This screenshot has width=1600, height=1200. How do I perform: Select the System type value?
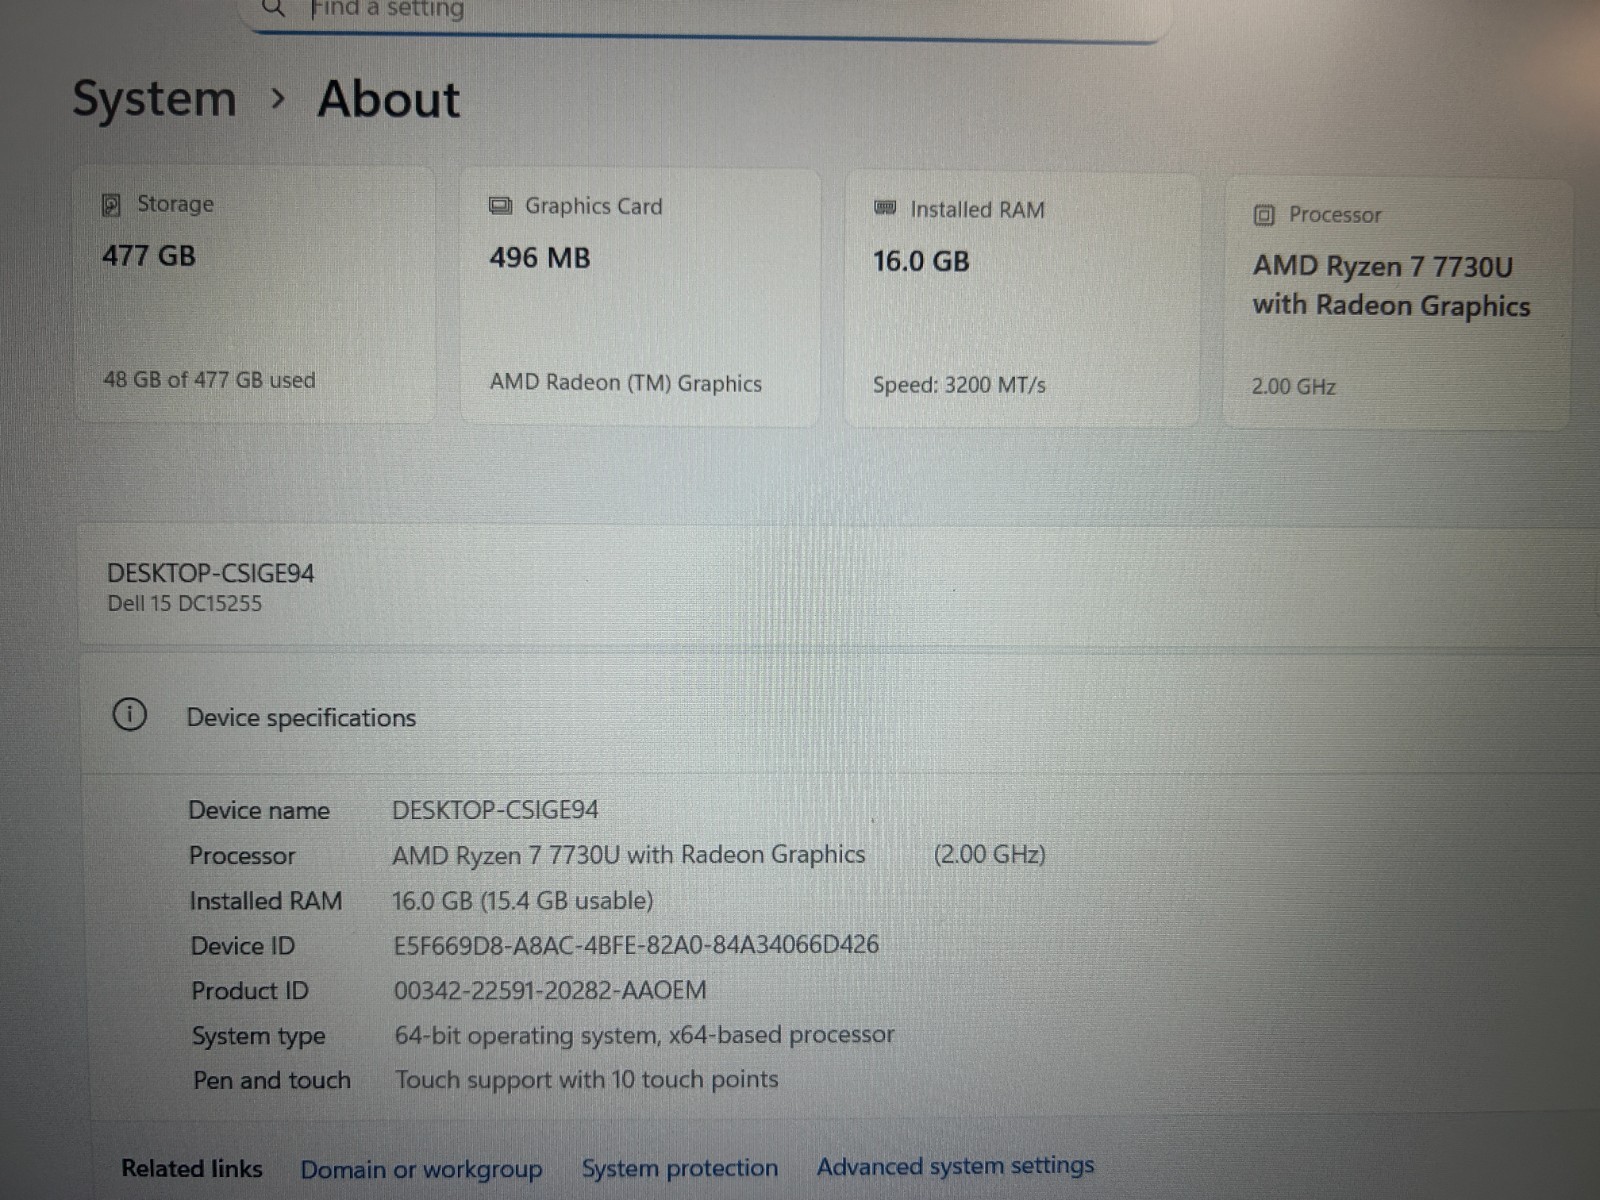644,1035
